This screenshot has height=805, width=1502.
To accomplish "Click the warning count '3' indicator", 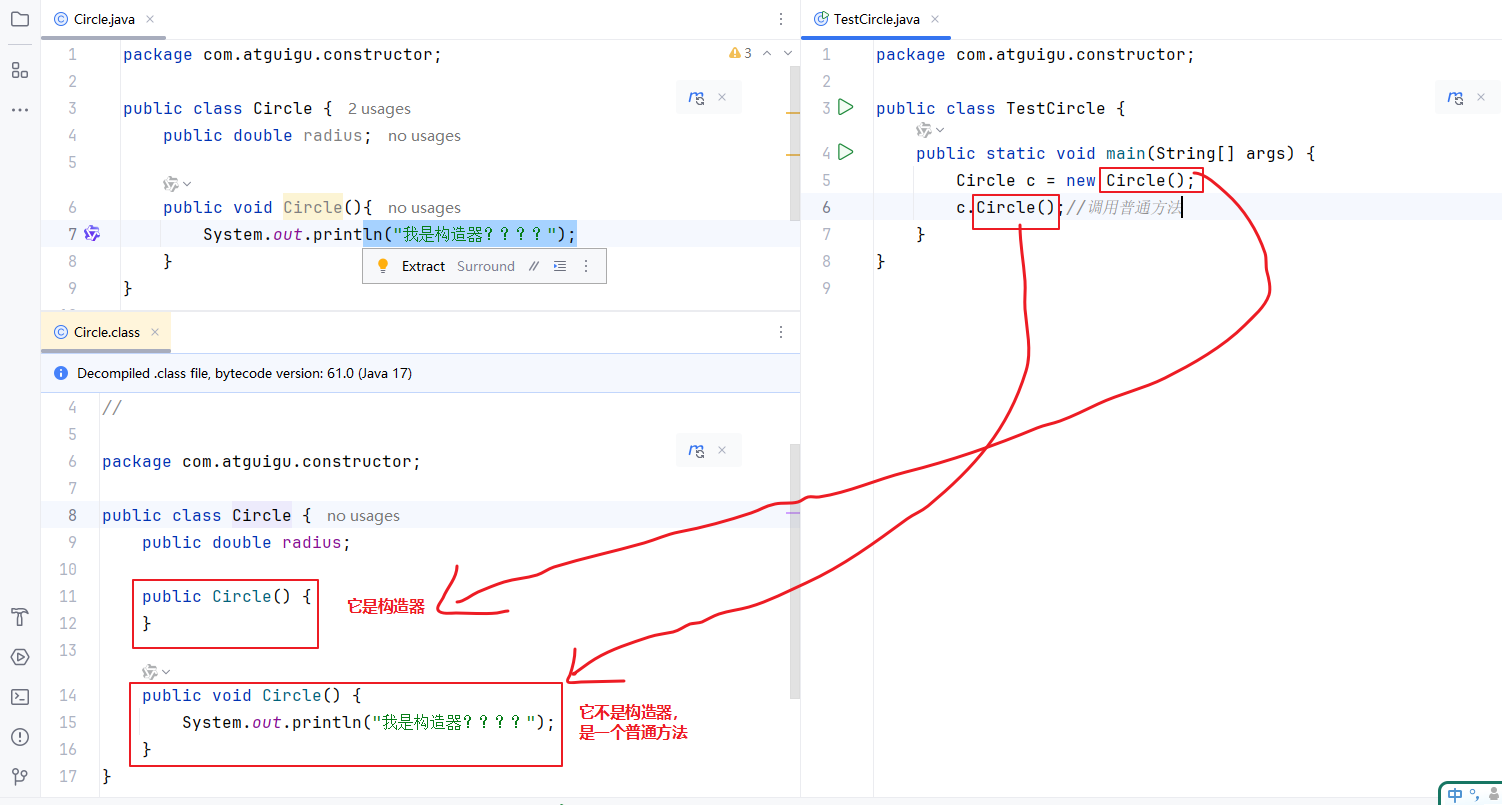I will coord(741,53).
